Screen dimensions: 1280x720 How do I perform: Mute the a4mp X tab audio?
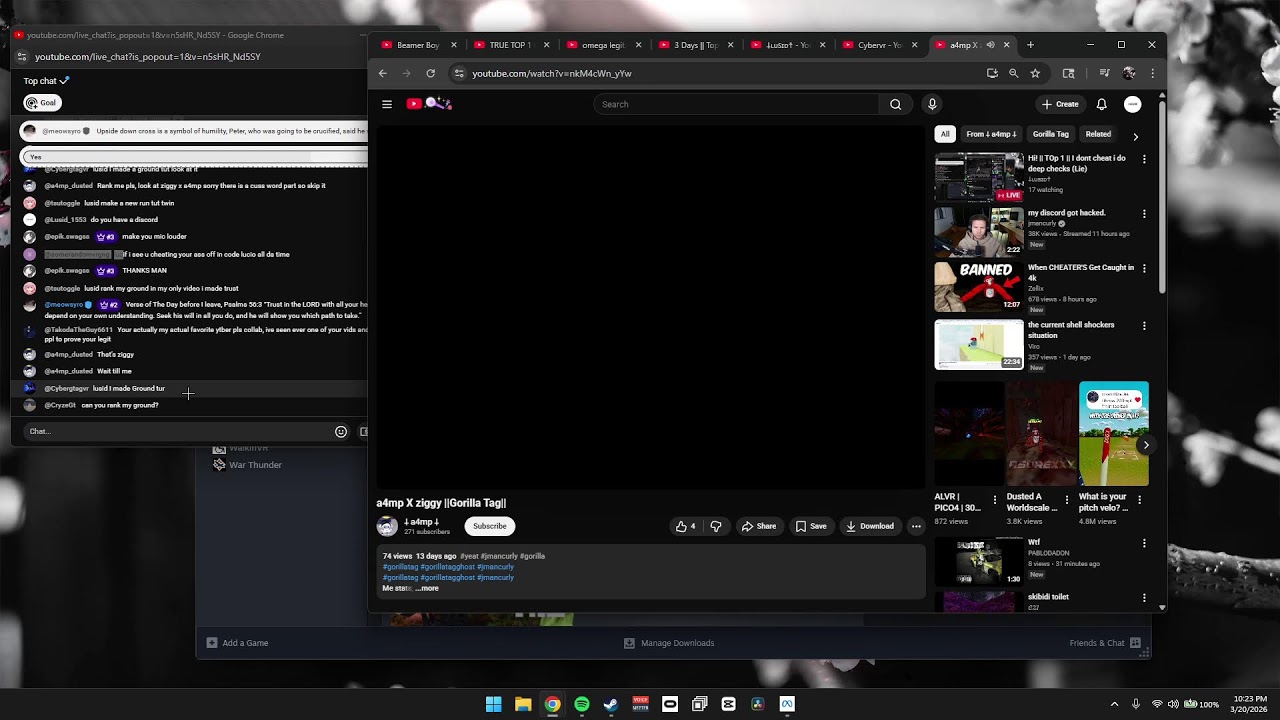990,45
